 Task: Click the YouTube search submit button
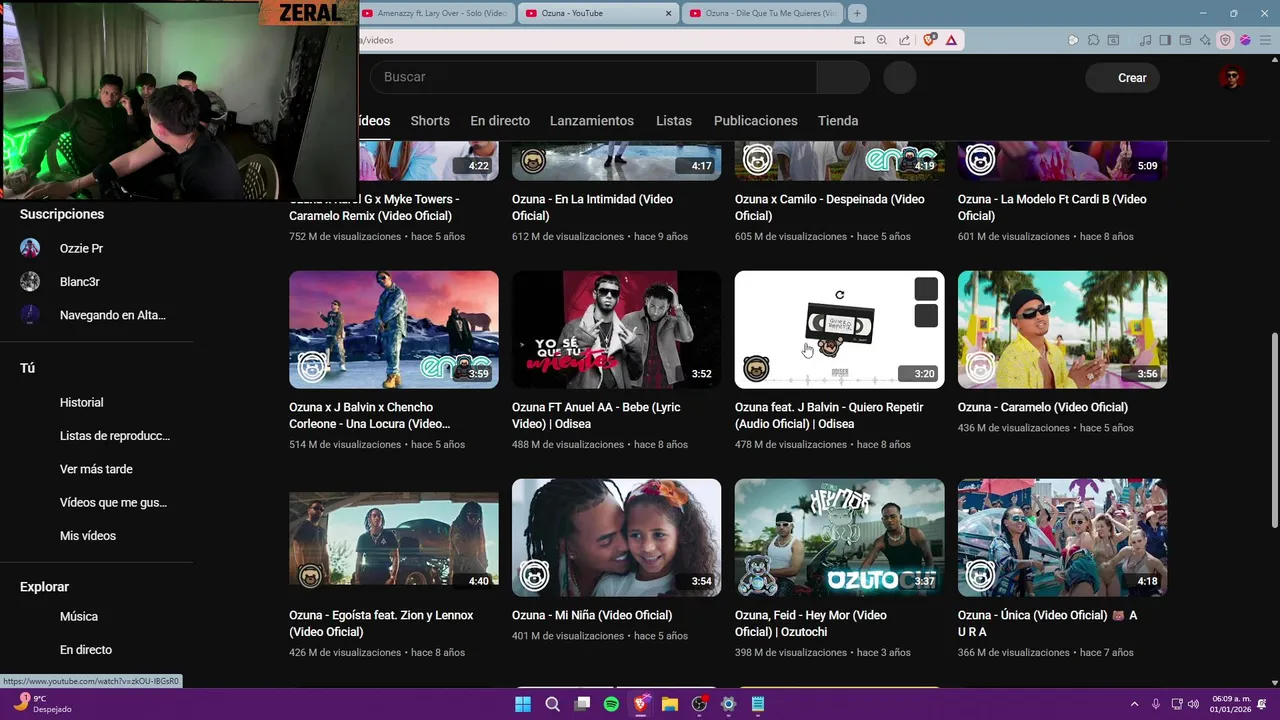point(843,77)
